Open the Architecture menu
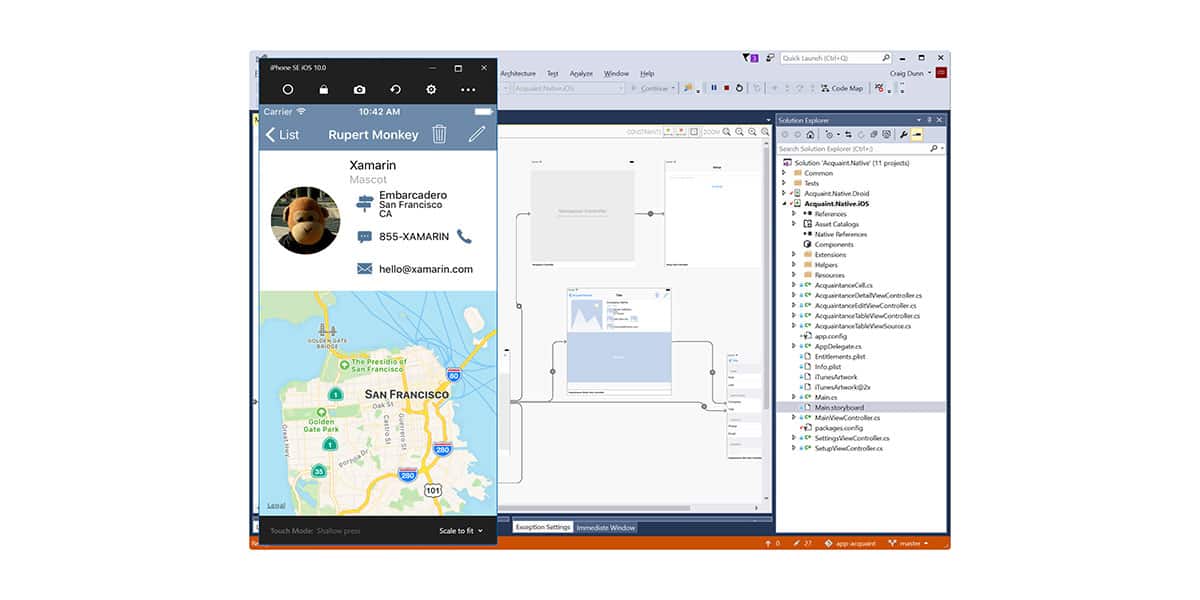 tap(518, 73)
